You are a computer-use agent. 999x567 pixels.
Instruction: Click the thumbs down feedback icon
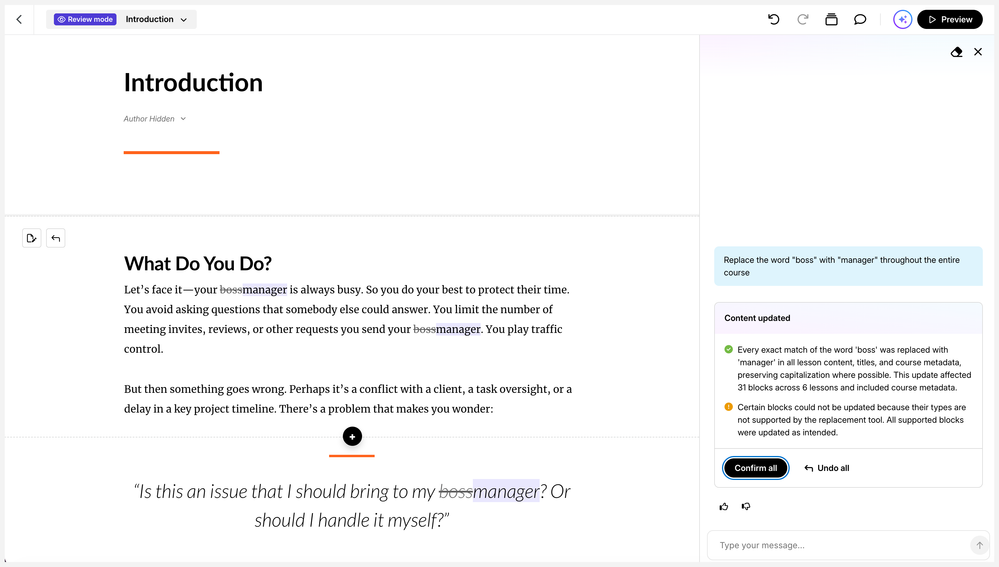pyautogui.click(x=746, y=506)
